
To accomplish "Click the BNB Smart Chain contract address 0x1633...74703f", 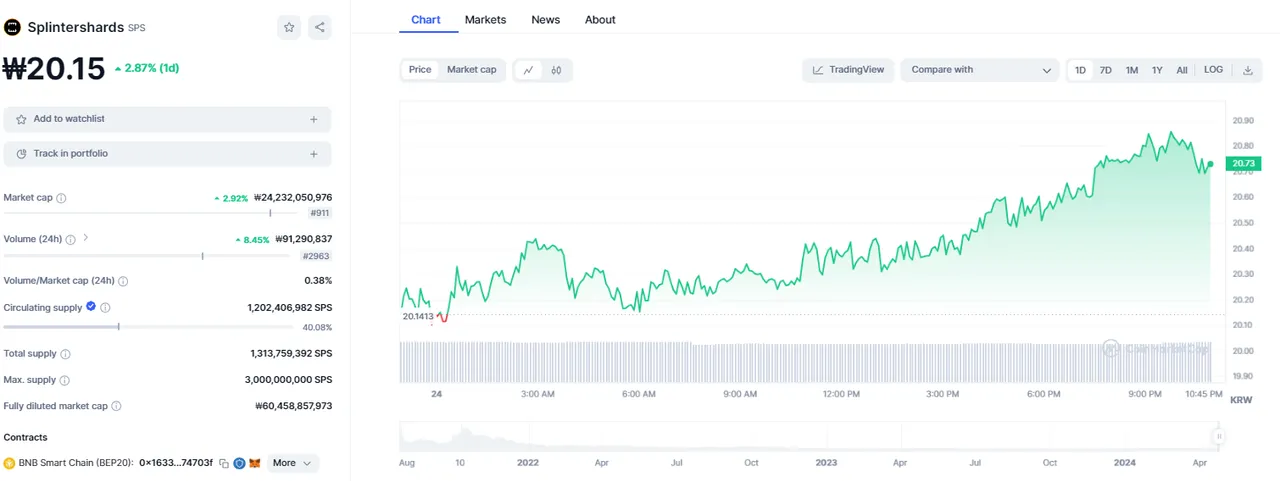I will pos(176,463).
